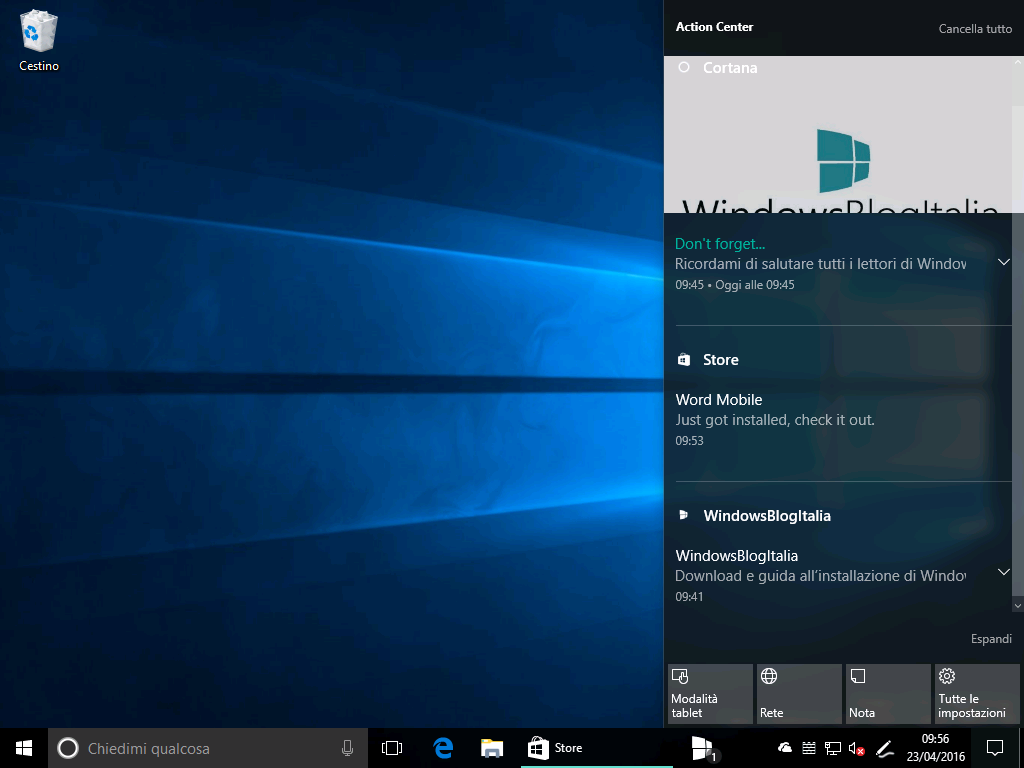Image resolution: width=1024 pixels, height=768 pixels.
Task: Clear all notifications with Cancella tutto
Action: [x=975, y=29]
